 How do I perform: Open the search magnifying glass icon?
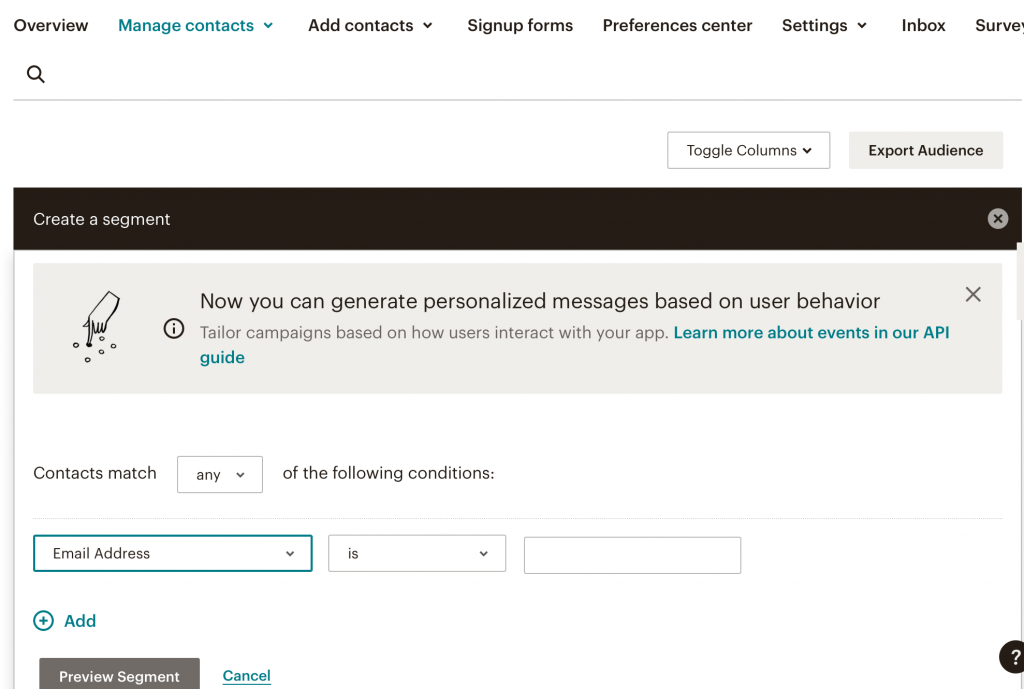35,73
